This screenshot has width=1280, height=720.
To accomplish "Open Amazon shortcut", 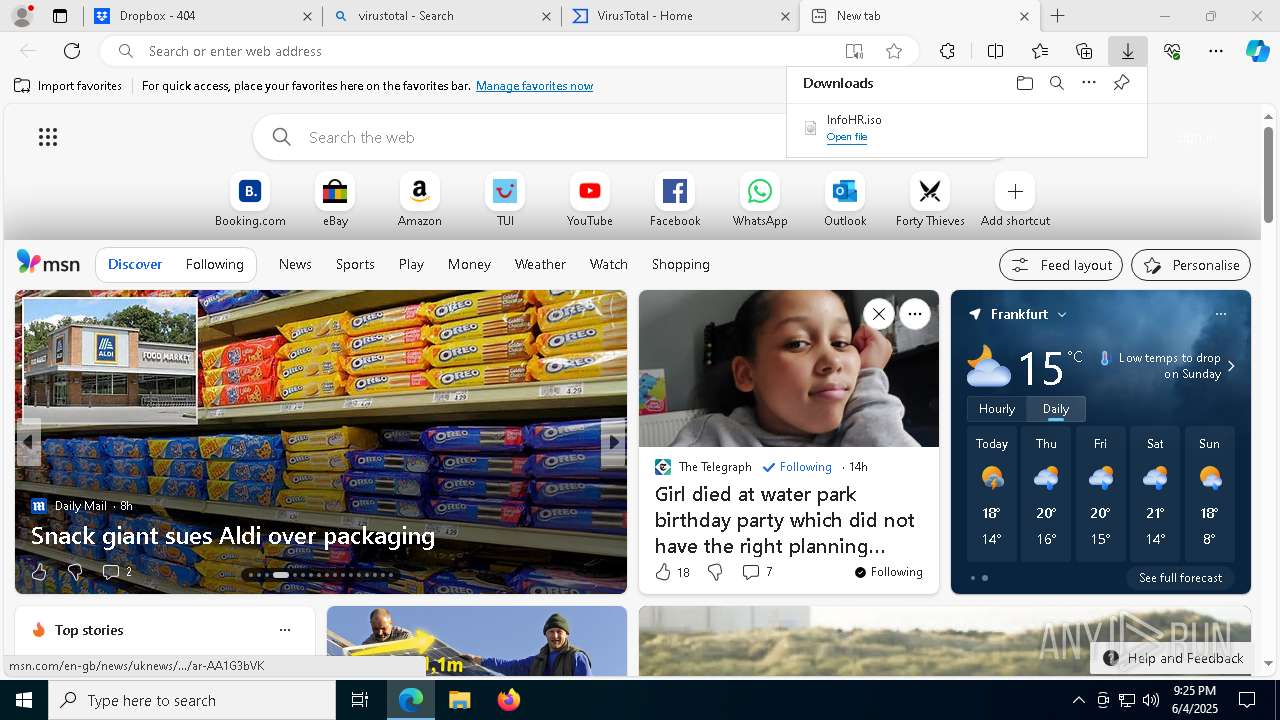I will point(420,200).
